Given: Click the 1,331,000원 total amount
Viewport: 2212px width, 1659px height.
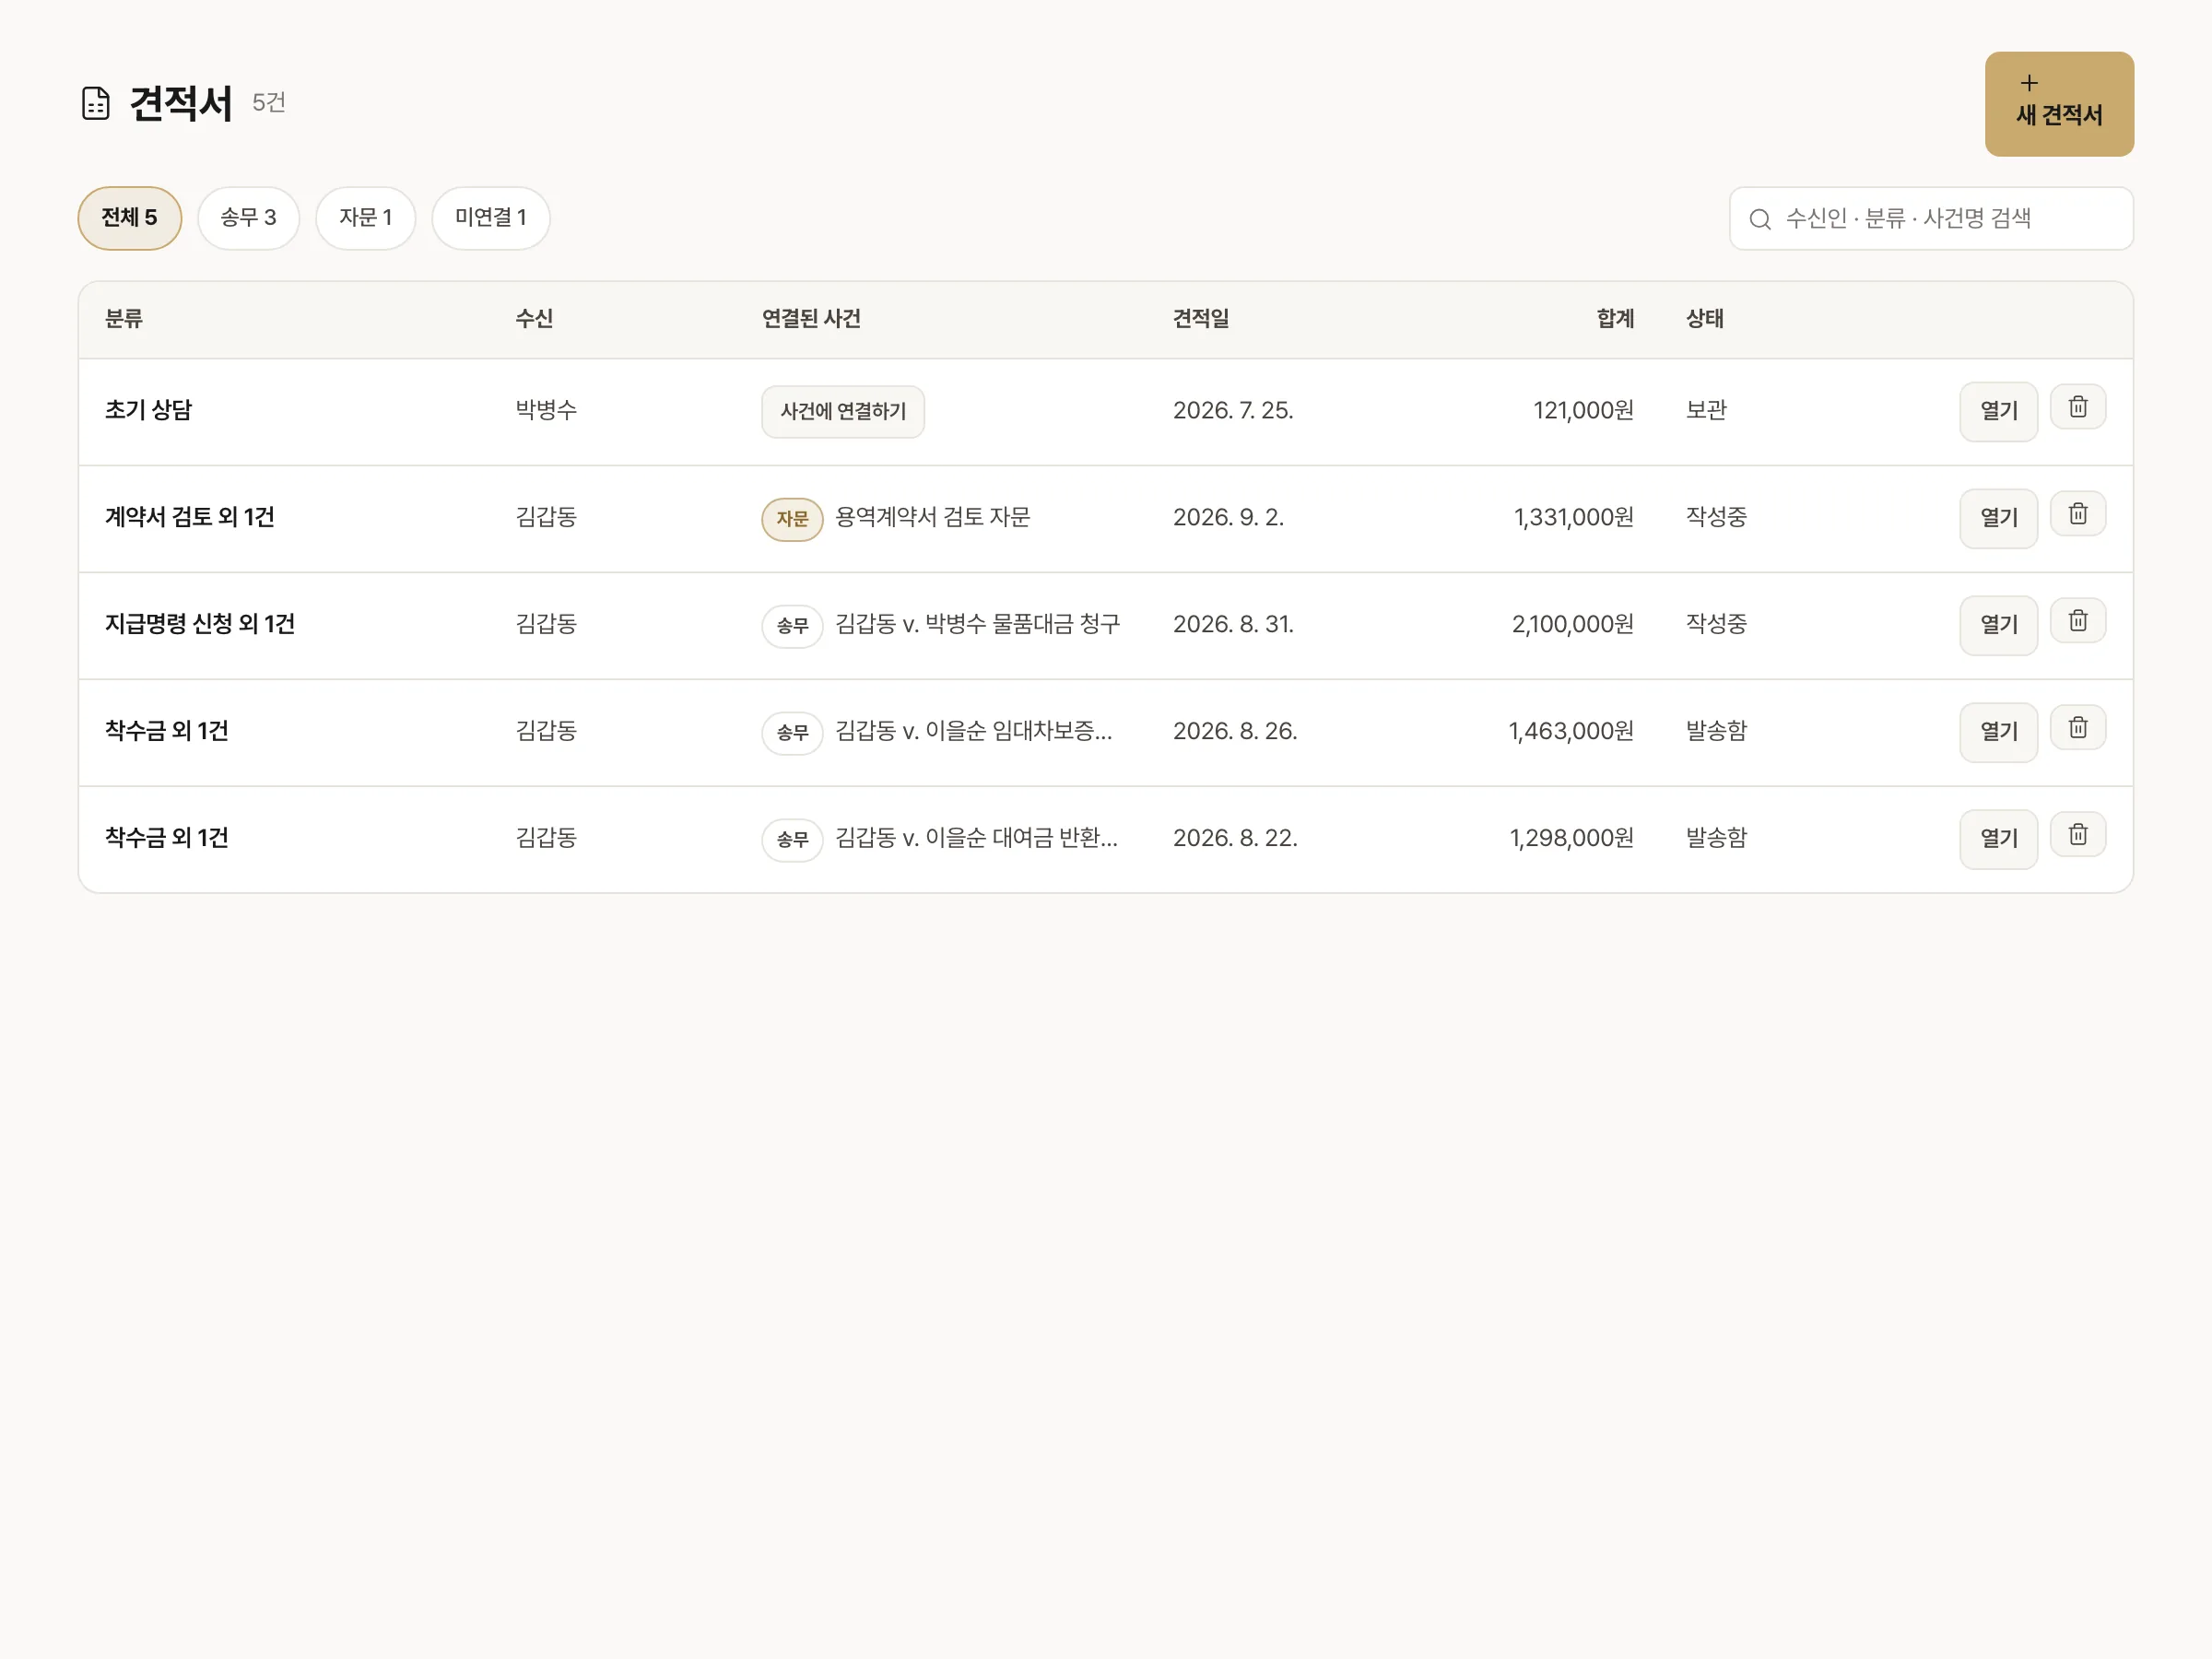Looking at the screenshot, I should tap(1574, 517).
